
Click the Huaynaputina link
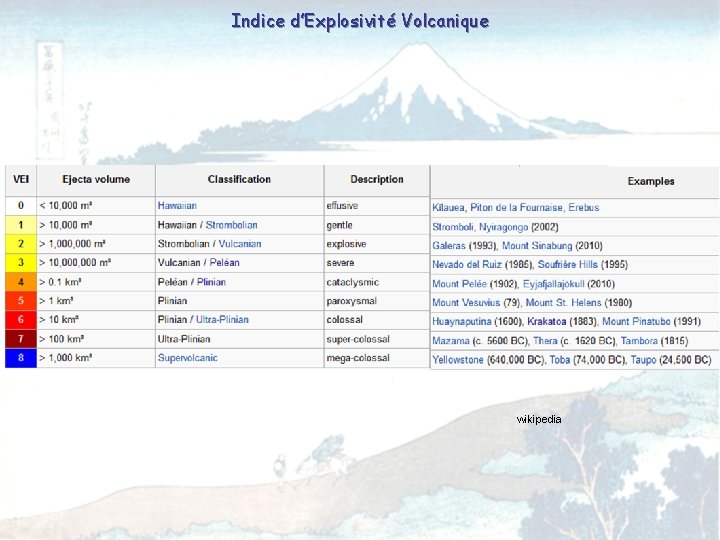[461, 321]
